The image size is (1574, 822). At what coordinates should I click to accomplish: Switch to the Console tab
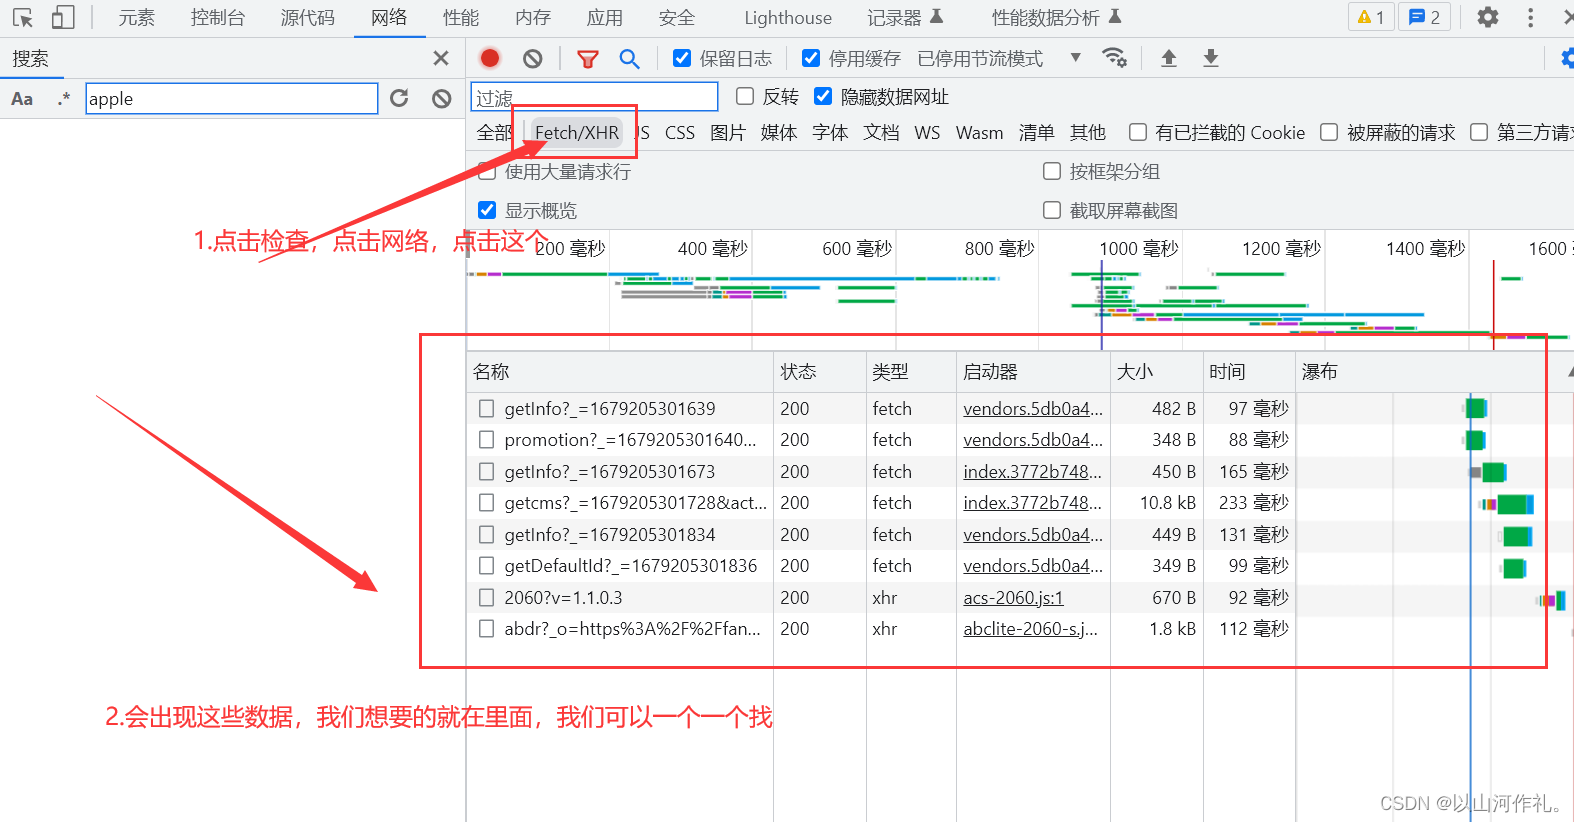pyautogui.click(x=217, y=18)
